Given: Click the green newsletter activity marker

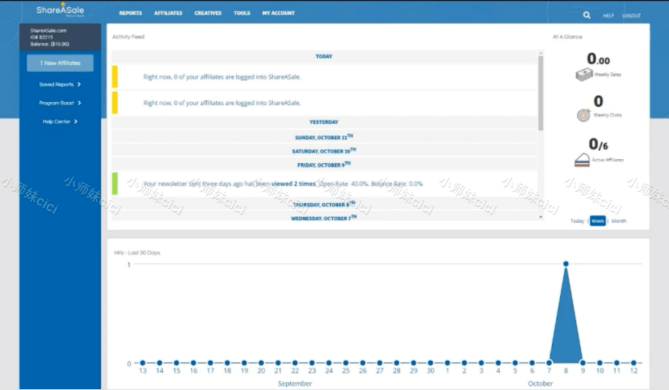Looking at the screenshot, I should point(115,183).
